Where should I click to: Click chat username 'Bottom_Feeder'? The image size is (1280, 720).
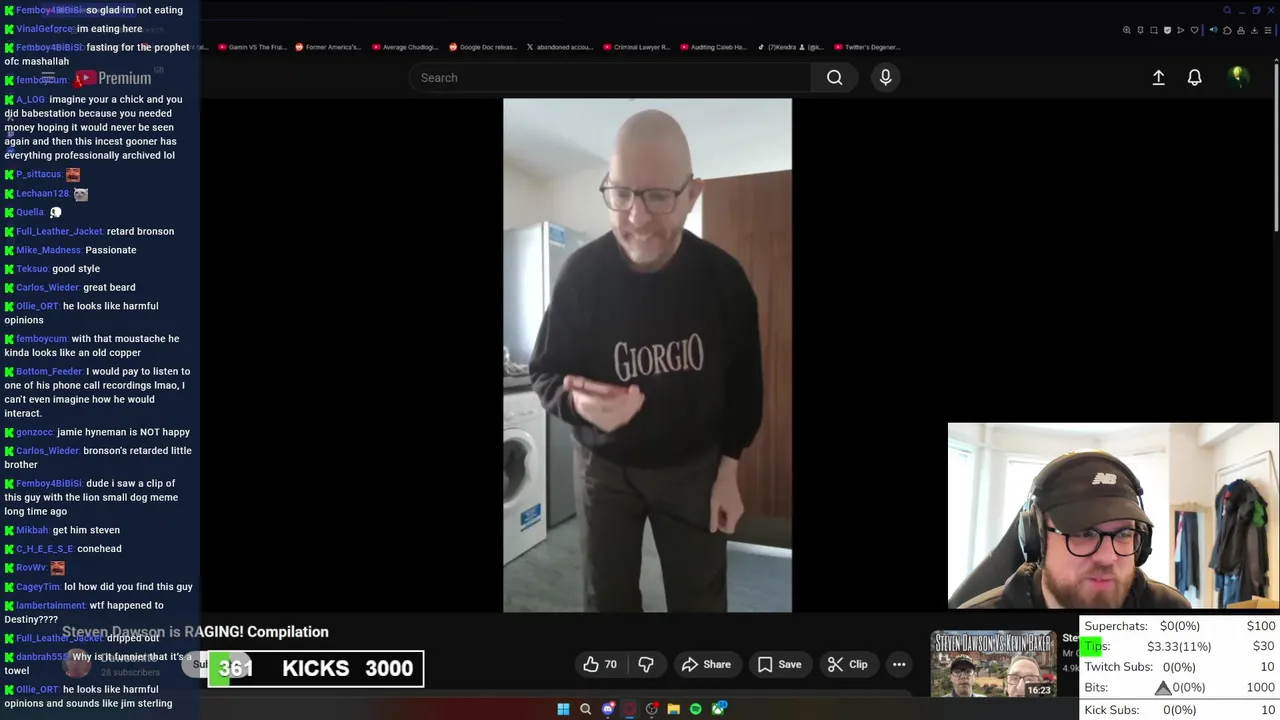(49, 371)
